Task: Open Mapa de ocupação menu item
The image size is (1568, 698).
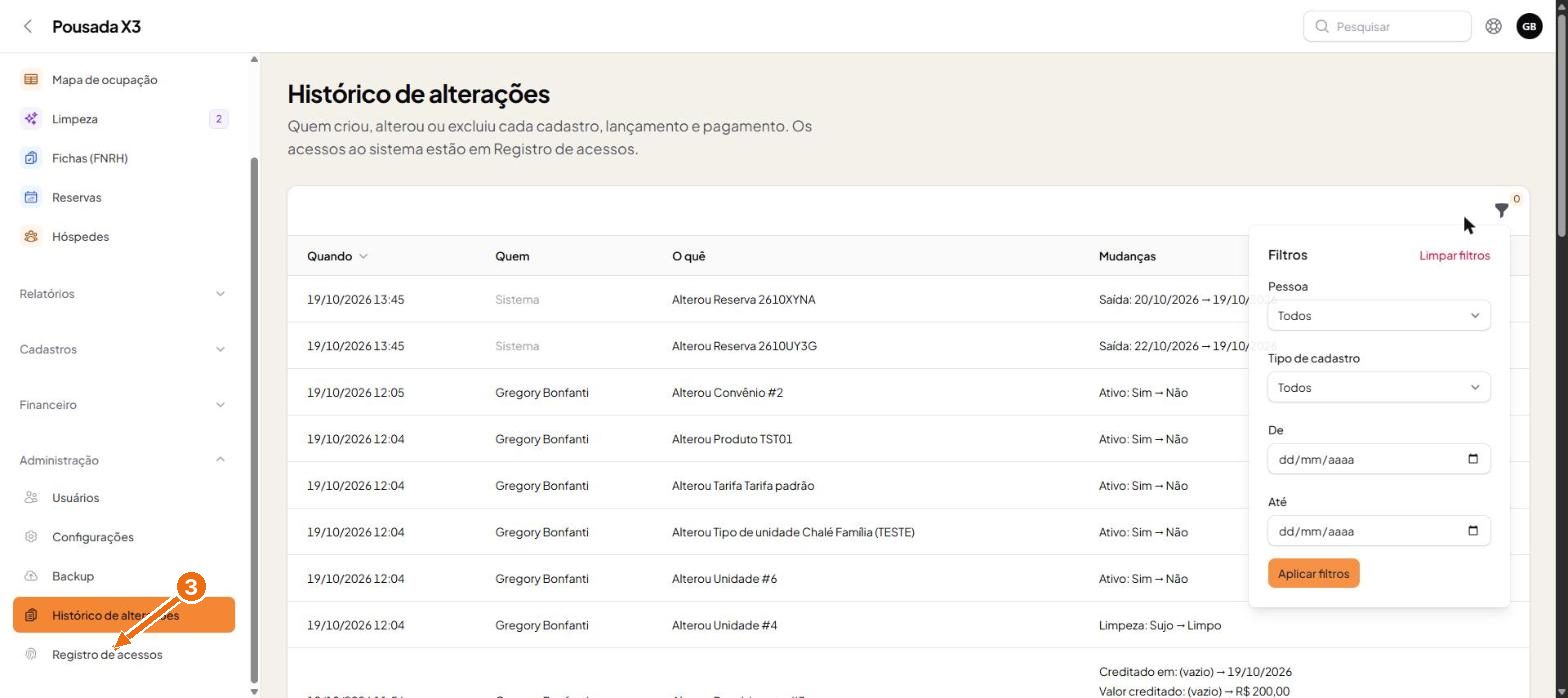Action: pyautogui.click(x=124, y=80)
